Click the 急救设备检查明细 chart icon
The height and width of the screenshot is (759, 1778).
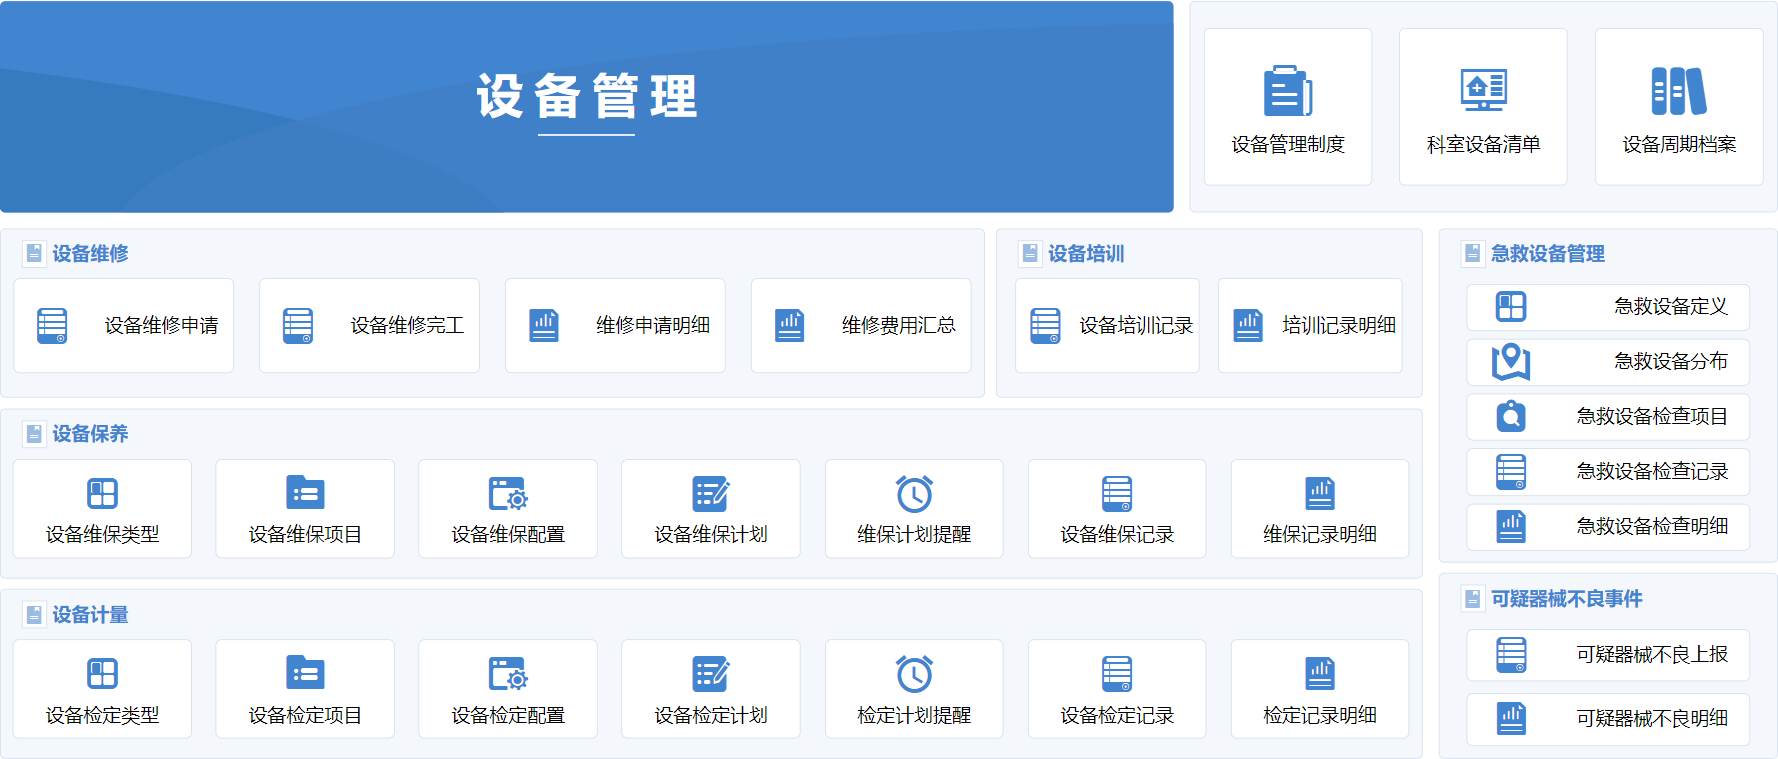[1511, 526]
